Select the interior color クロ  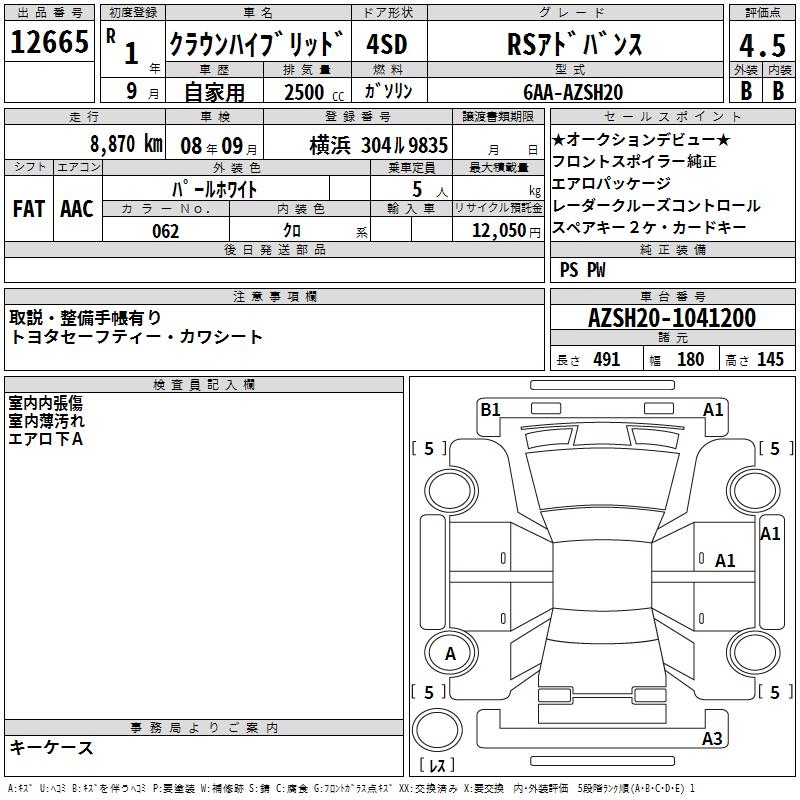click(x=292, y=231)
